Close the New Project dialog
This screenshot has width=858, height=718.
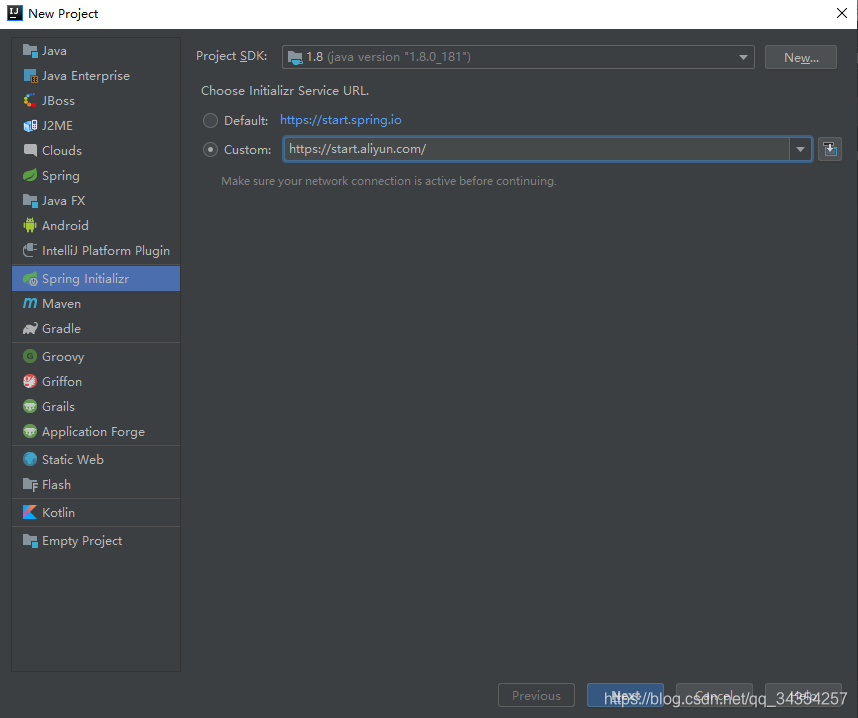[842, 13]
